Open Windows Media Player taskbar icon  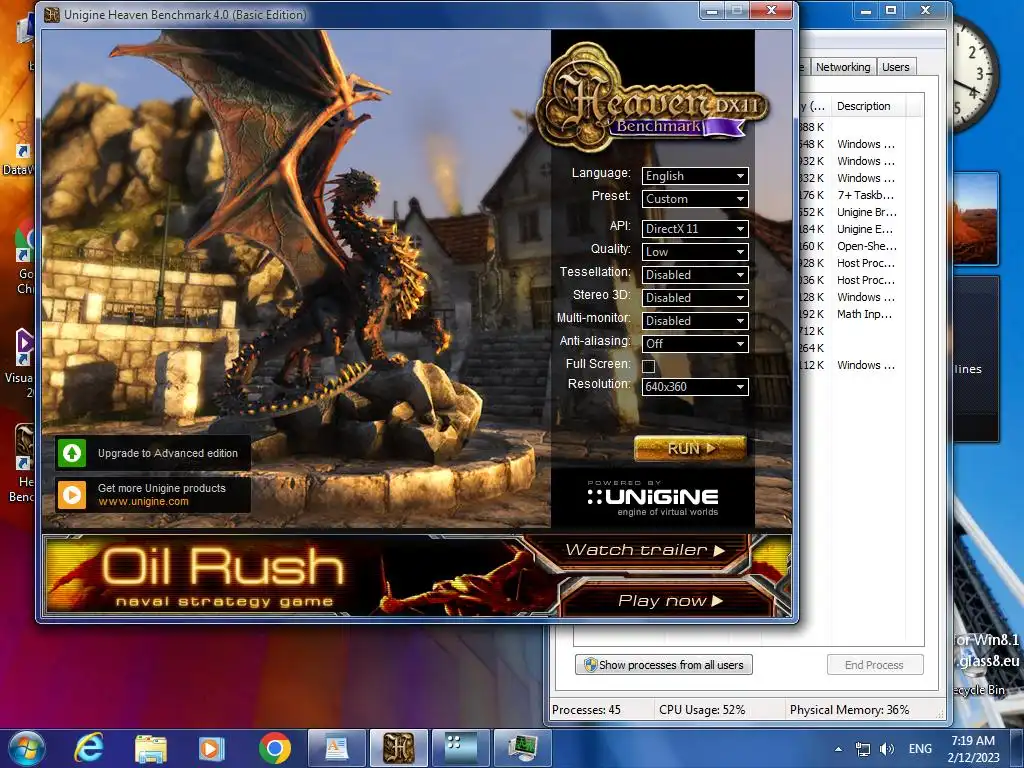[212, 748]
